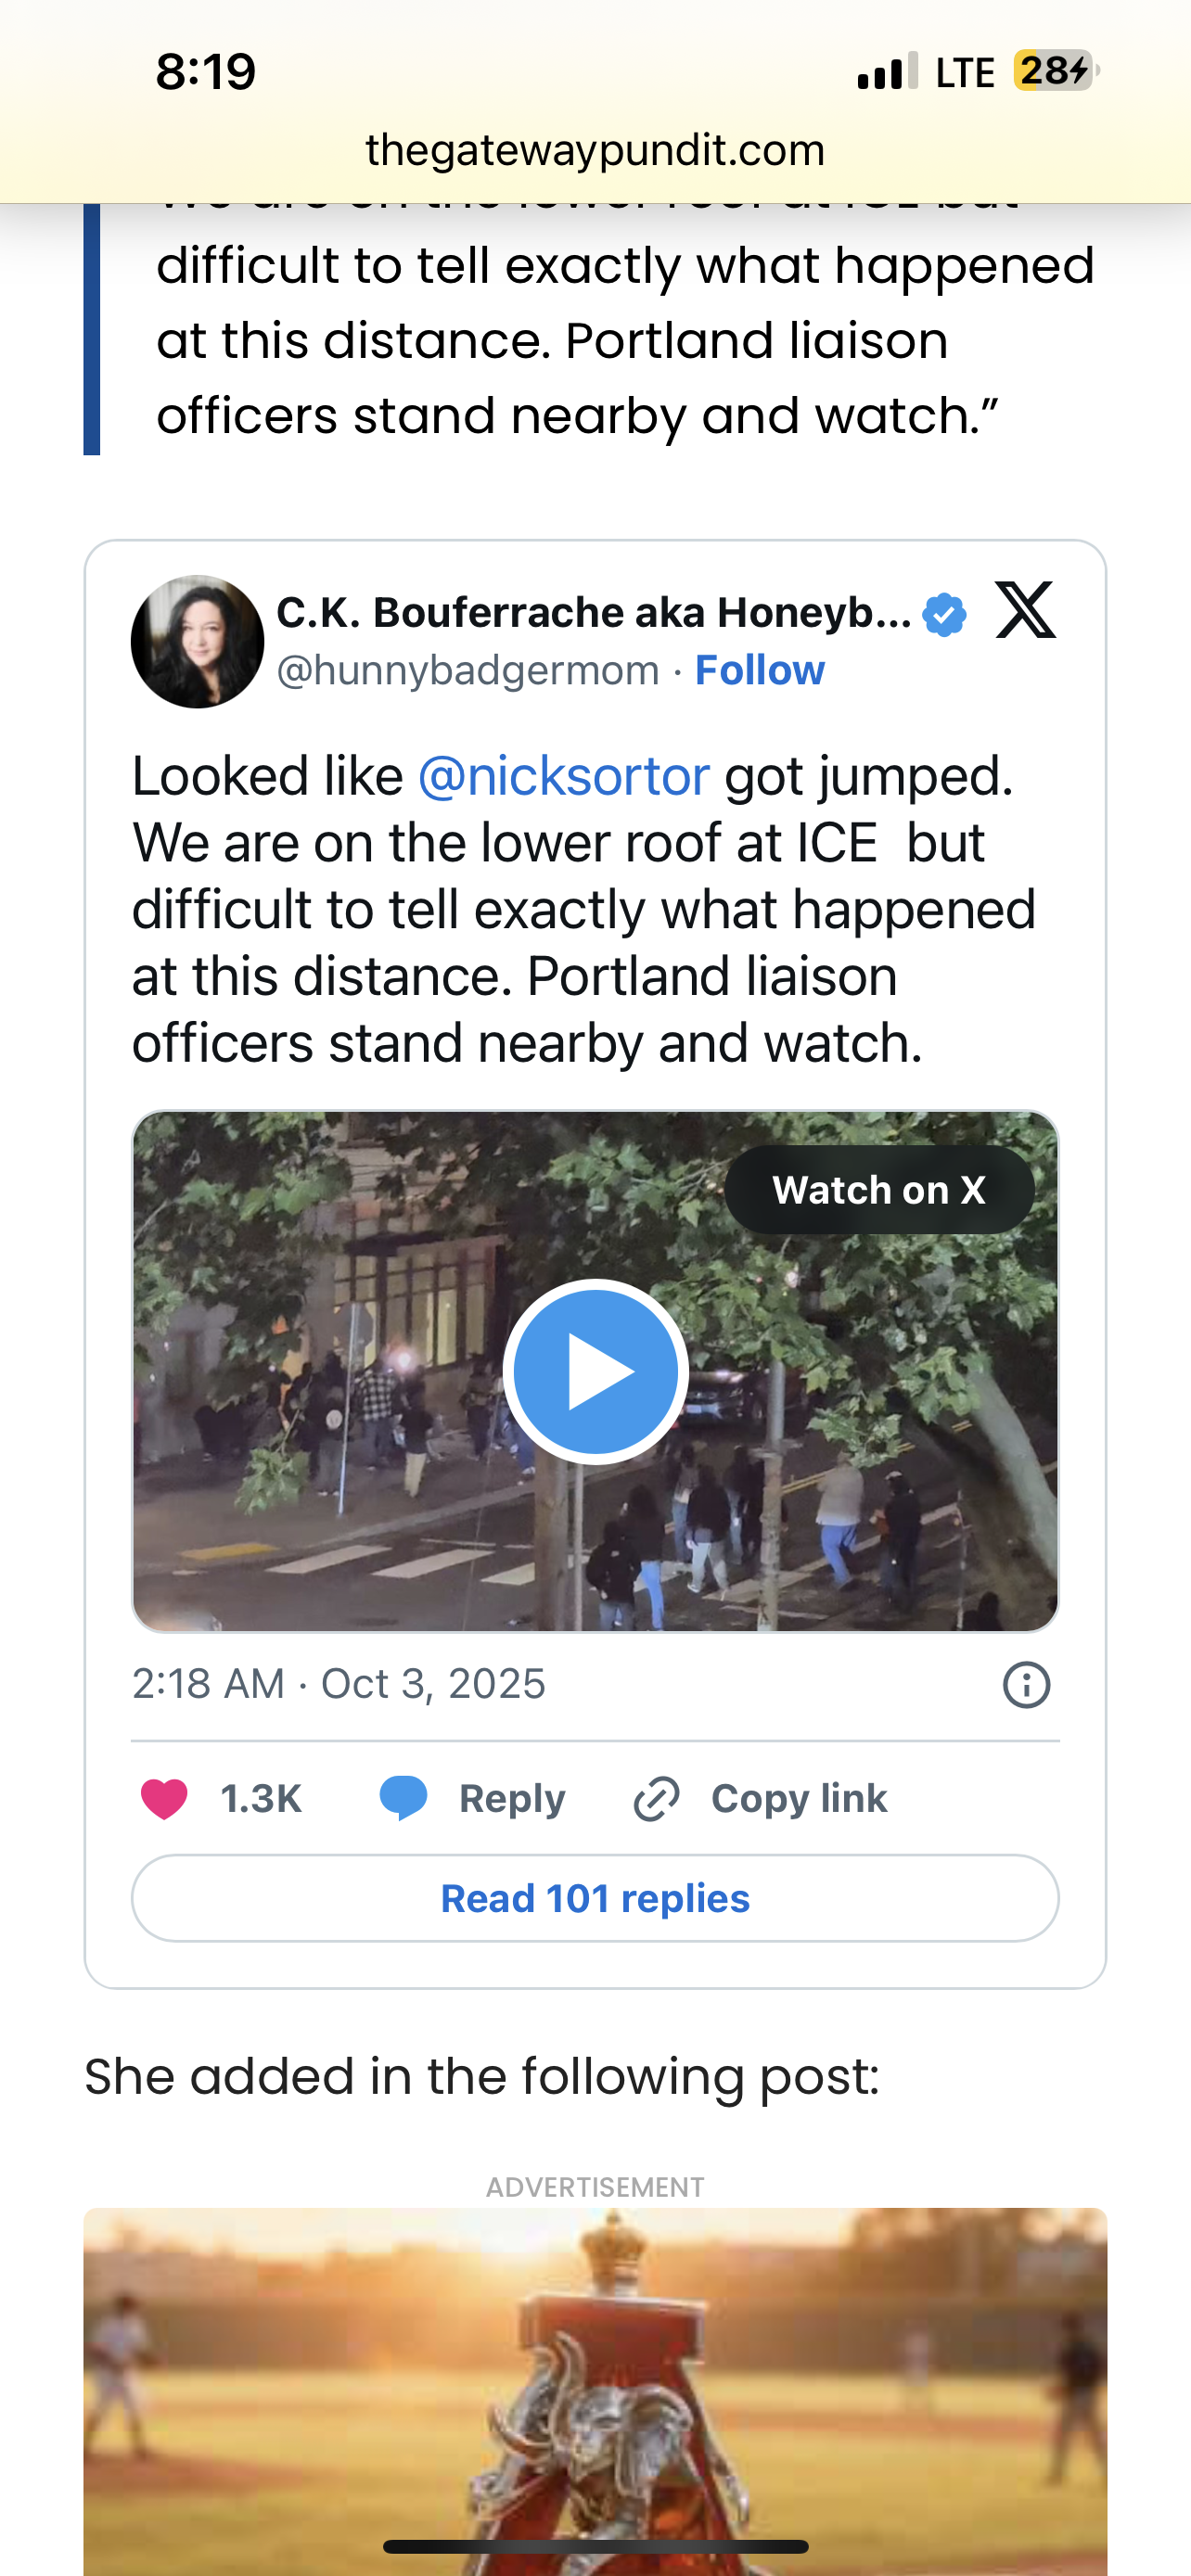
Task: Open the tweet info circle icon
Action: pyautogui.click(x=1026, y=1685)
